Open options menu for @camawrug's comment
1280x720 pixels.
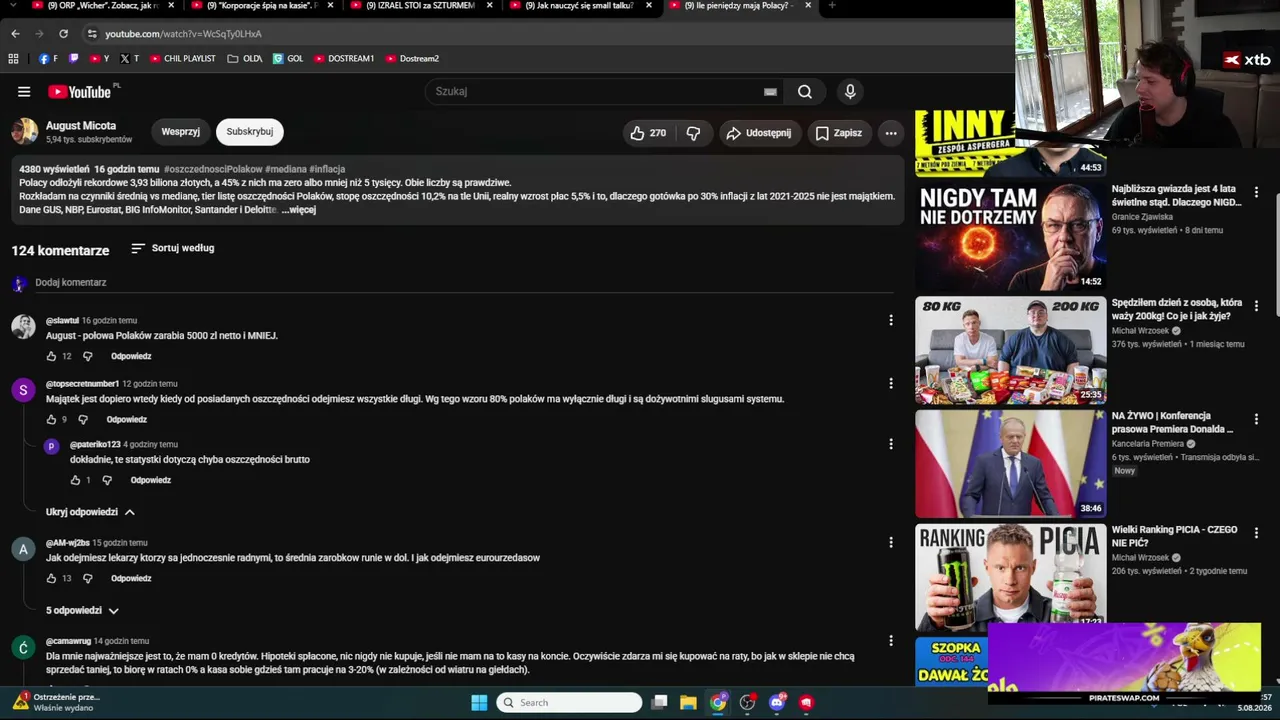coord(891,641)
